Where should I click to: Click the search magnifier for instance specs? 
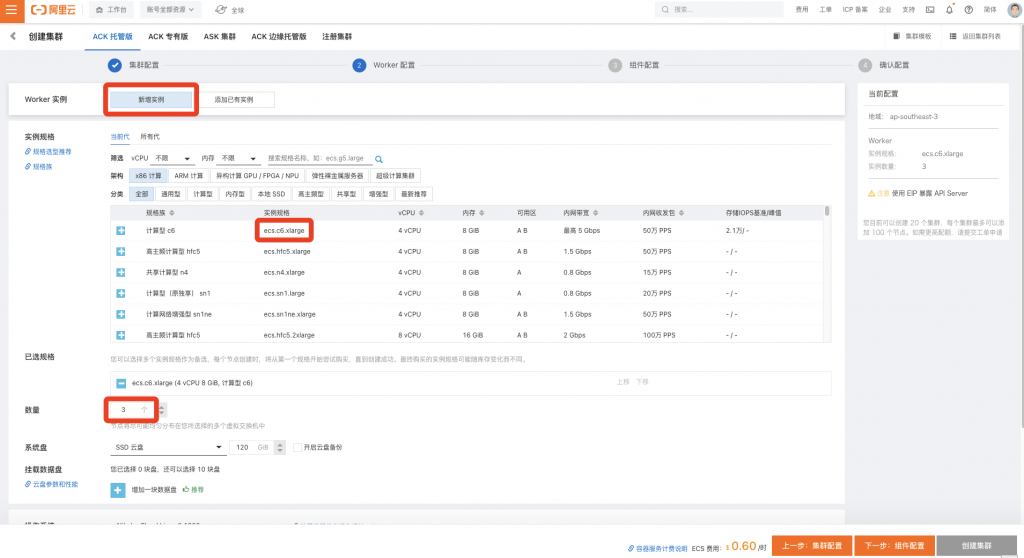379,159
